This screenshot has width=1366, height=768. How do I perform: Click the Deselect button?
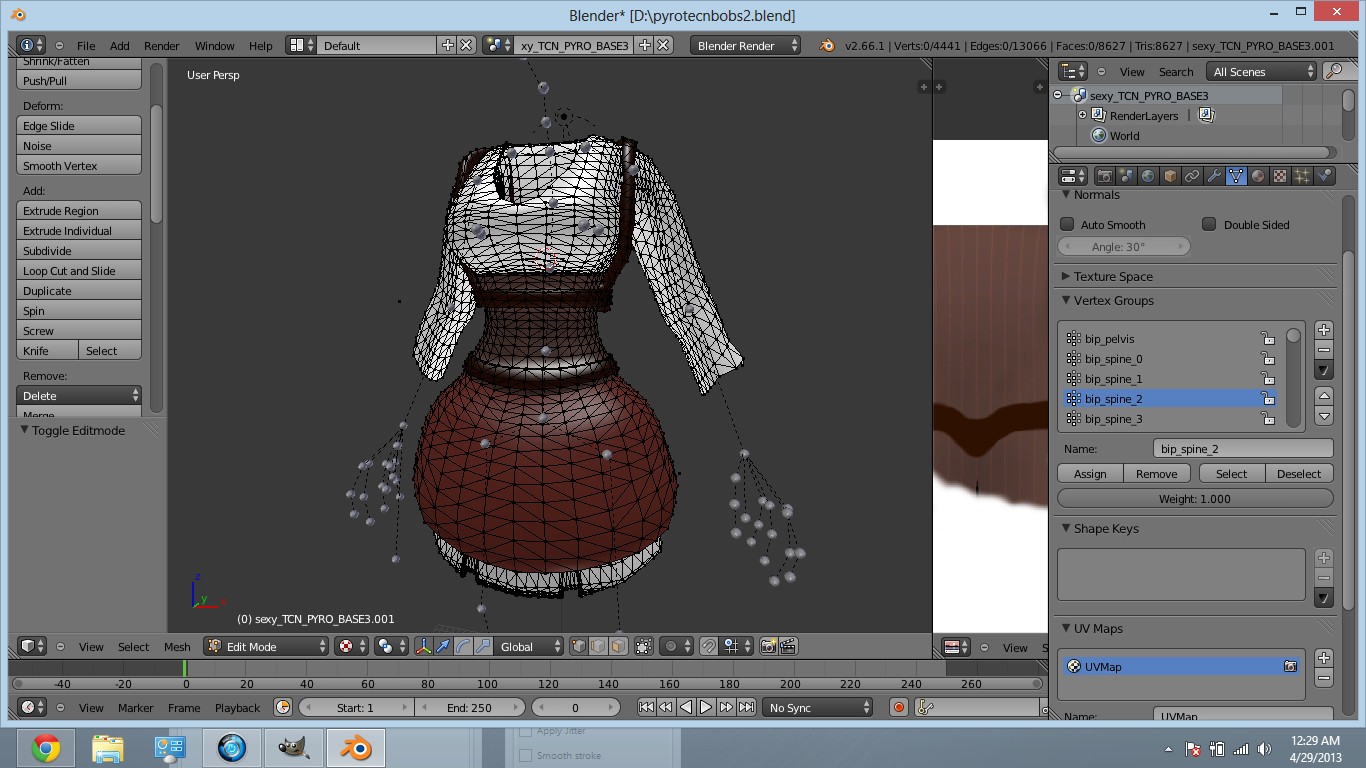[1298, 473]
